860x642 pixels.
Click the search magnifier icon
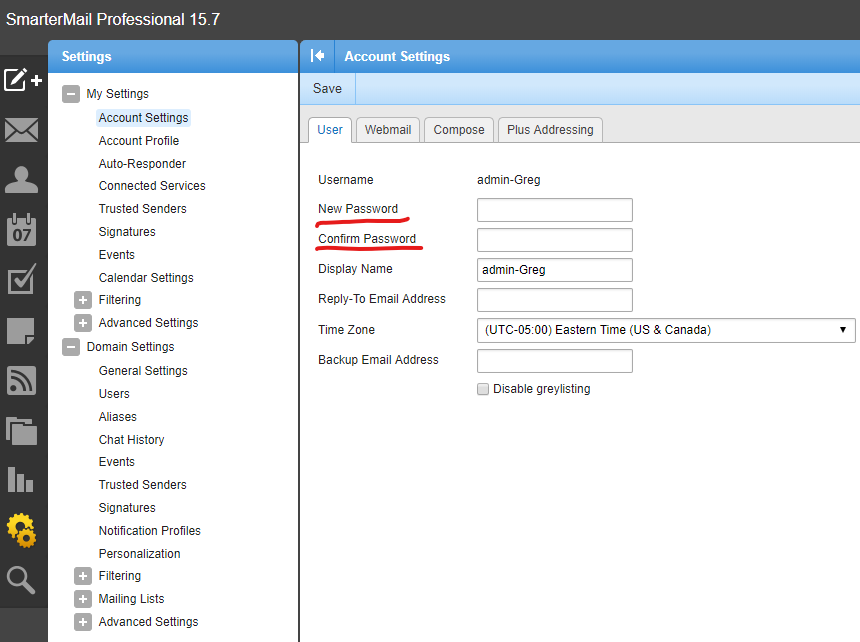pos(22,579)
